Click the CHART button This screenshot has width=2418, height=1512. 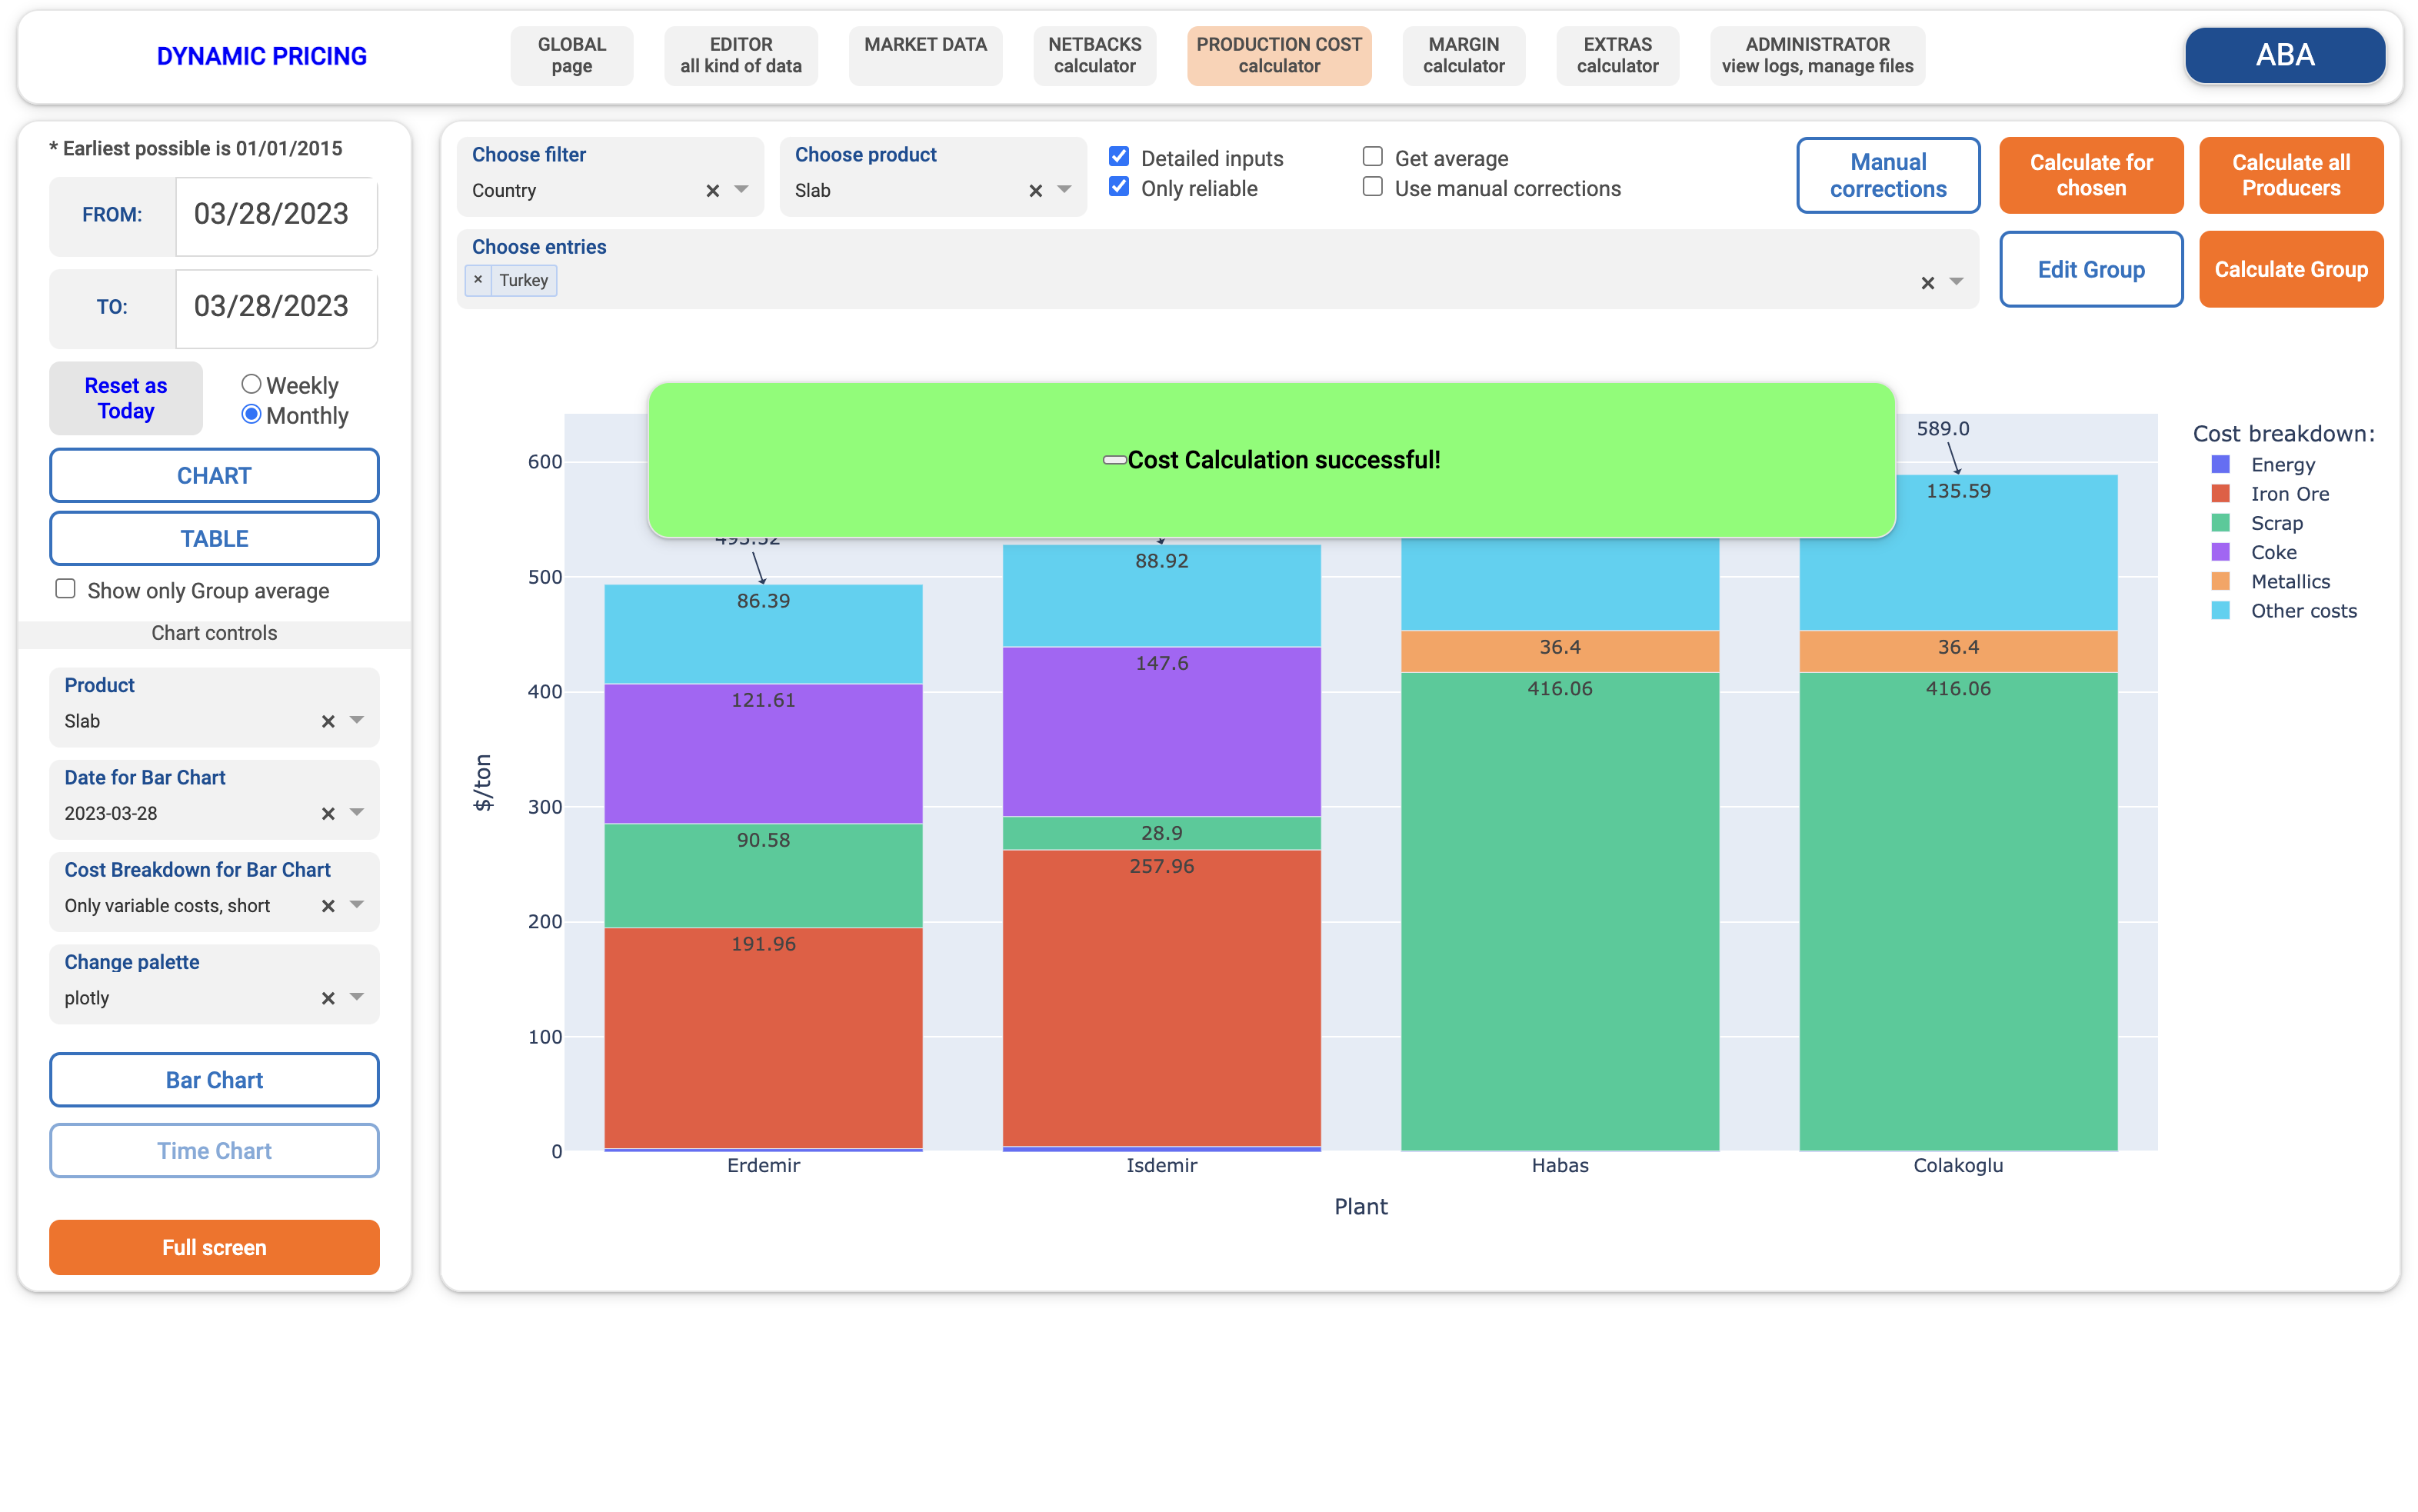(214, 475)
